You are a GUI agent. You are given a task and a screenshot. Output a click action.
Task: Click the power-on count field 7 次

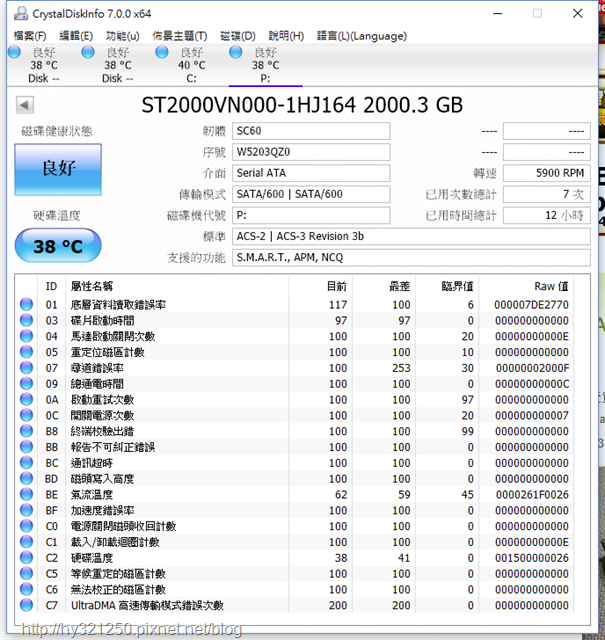click(x=547, y=194)
